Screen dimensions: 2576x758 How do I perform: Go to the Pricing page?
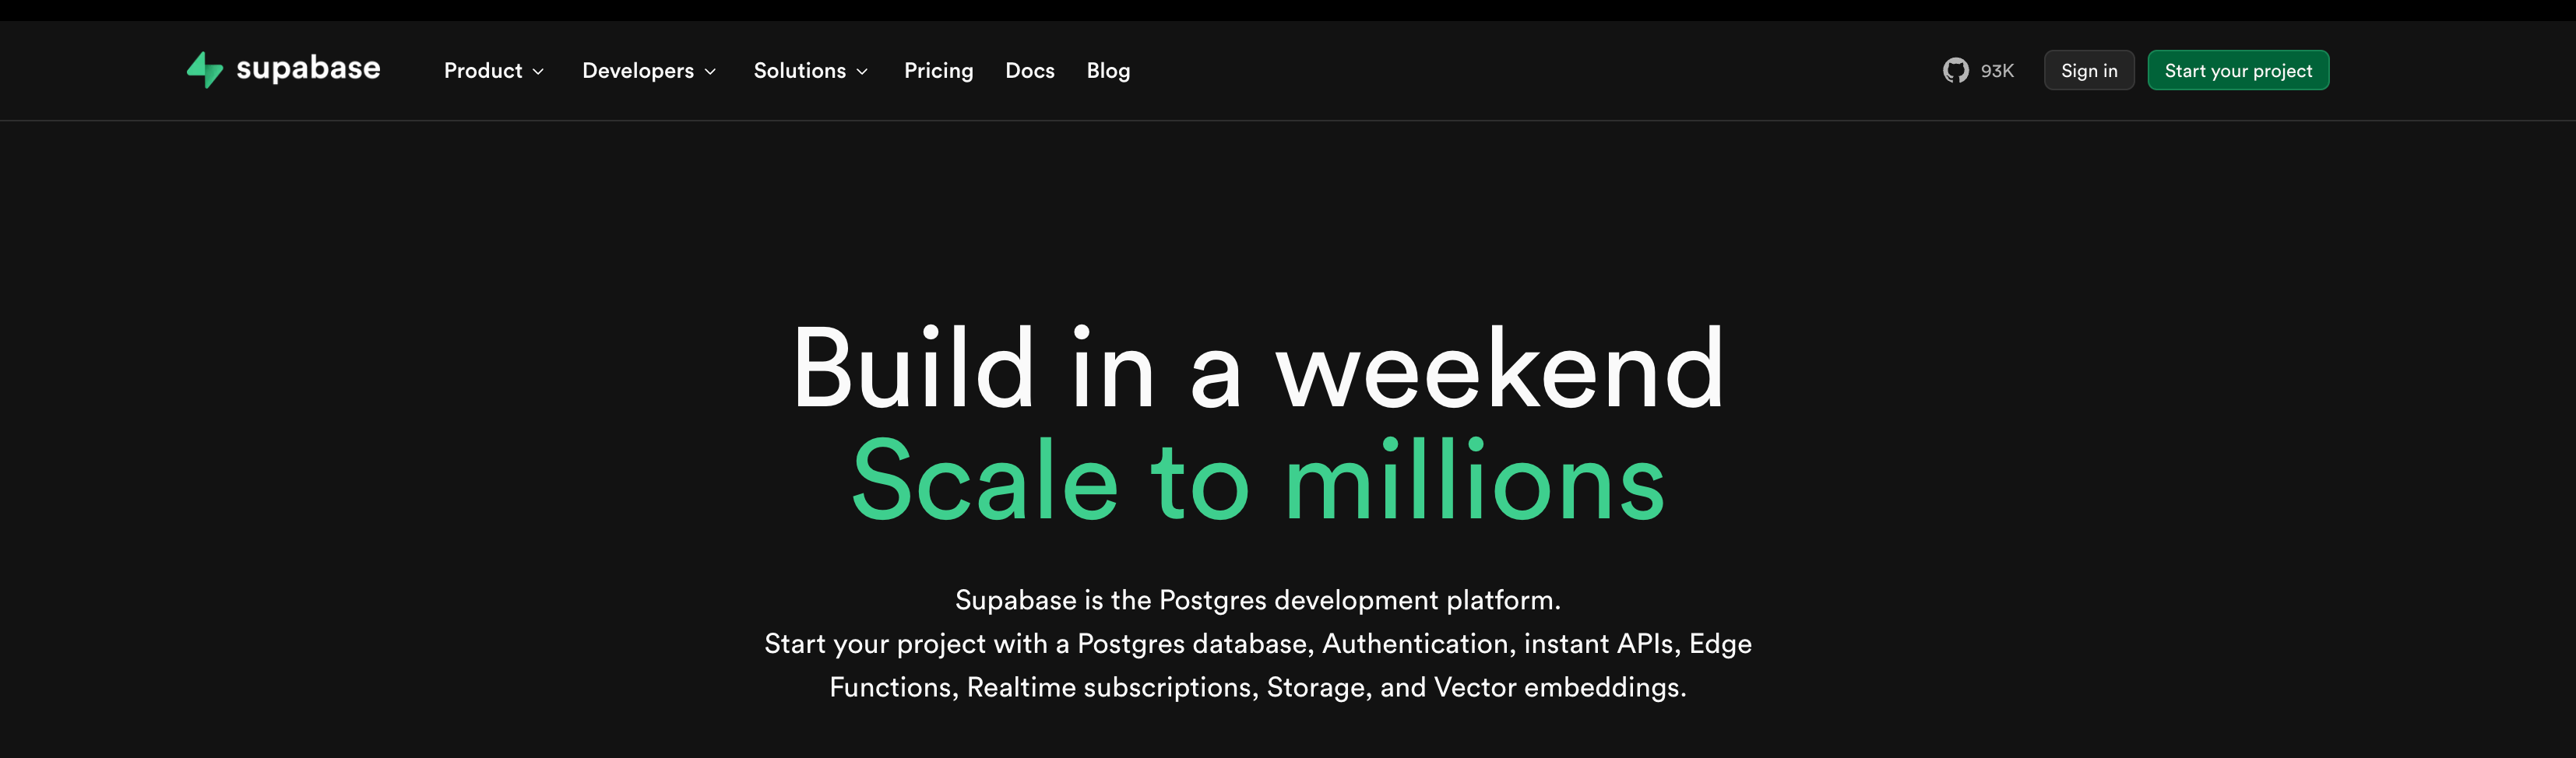click(x=938, y=70)
